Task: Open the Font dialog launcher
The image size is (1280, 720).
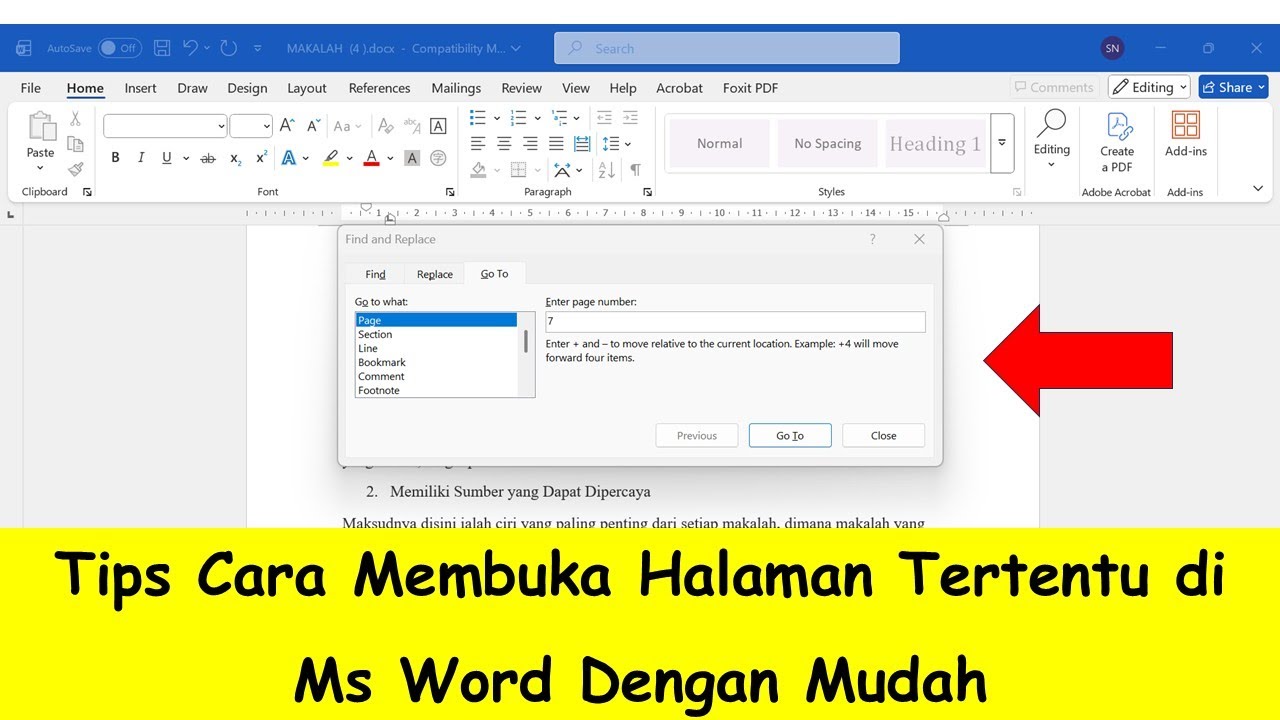Action: 450,192
